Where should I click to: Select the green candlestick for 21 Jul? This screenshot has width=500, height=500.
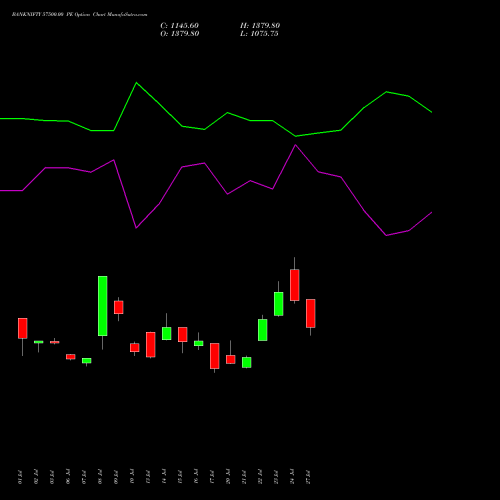click(x=247, y=362)
